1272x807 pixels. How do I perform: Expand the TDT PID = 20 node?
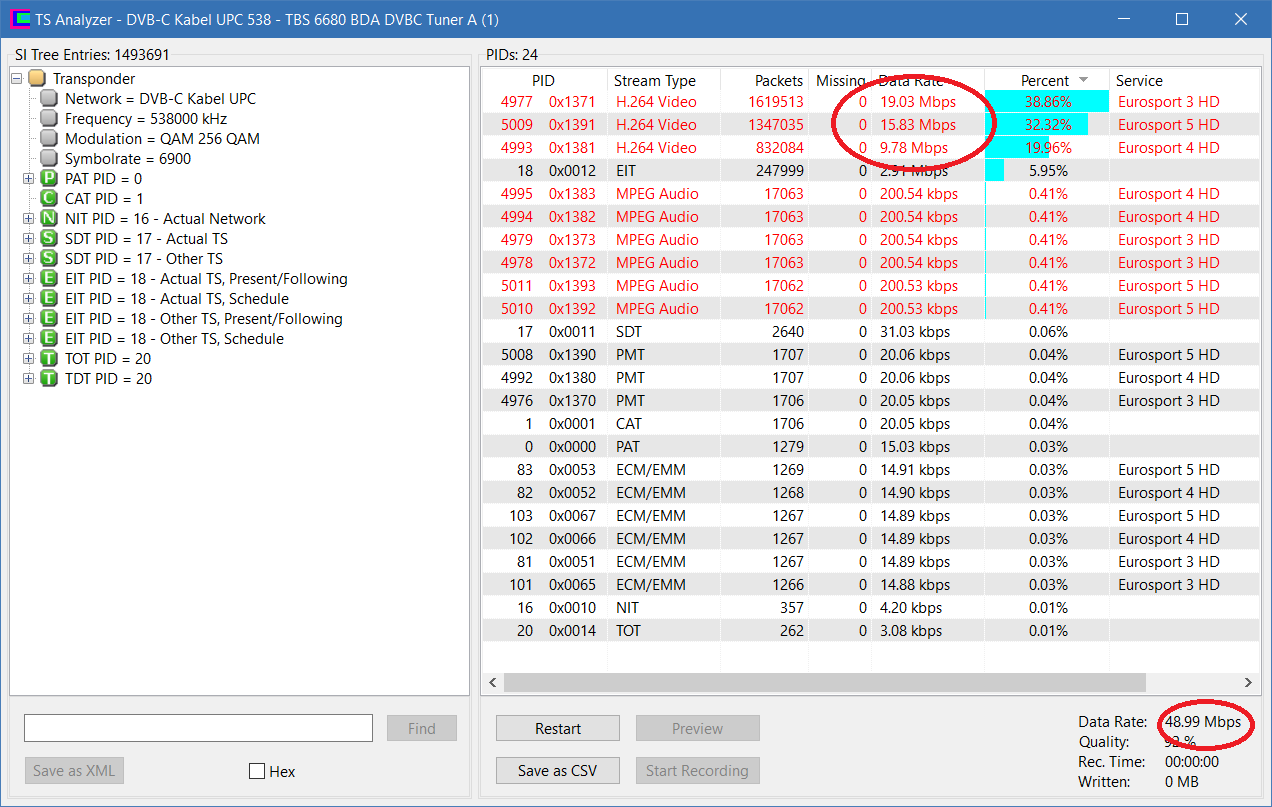tap(28, 379)
